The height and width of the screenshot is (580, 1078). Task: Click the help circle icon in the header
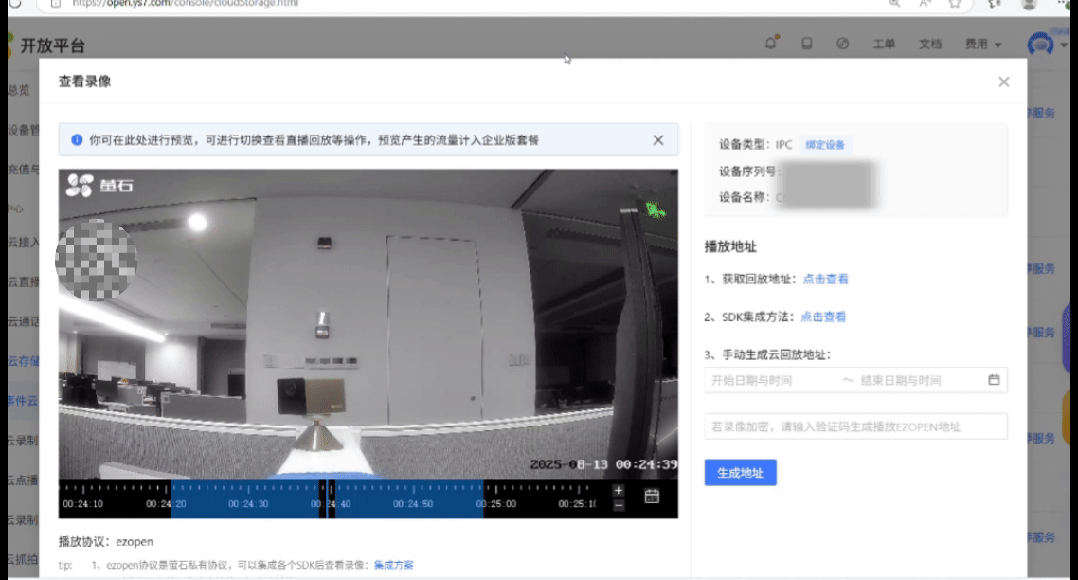(x=842, y=43)
